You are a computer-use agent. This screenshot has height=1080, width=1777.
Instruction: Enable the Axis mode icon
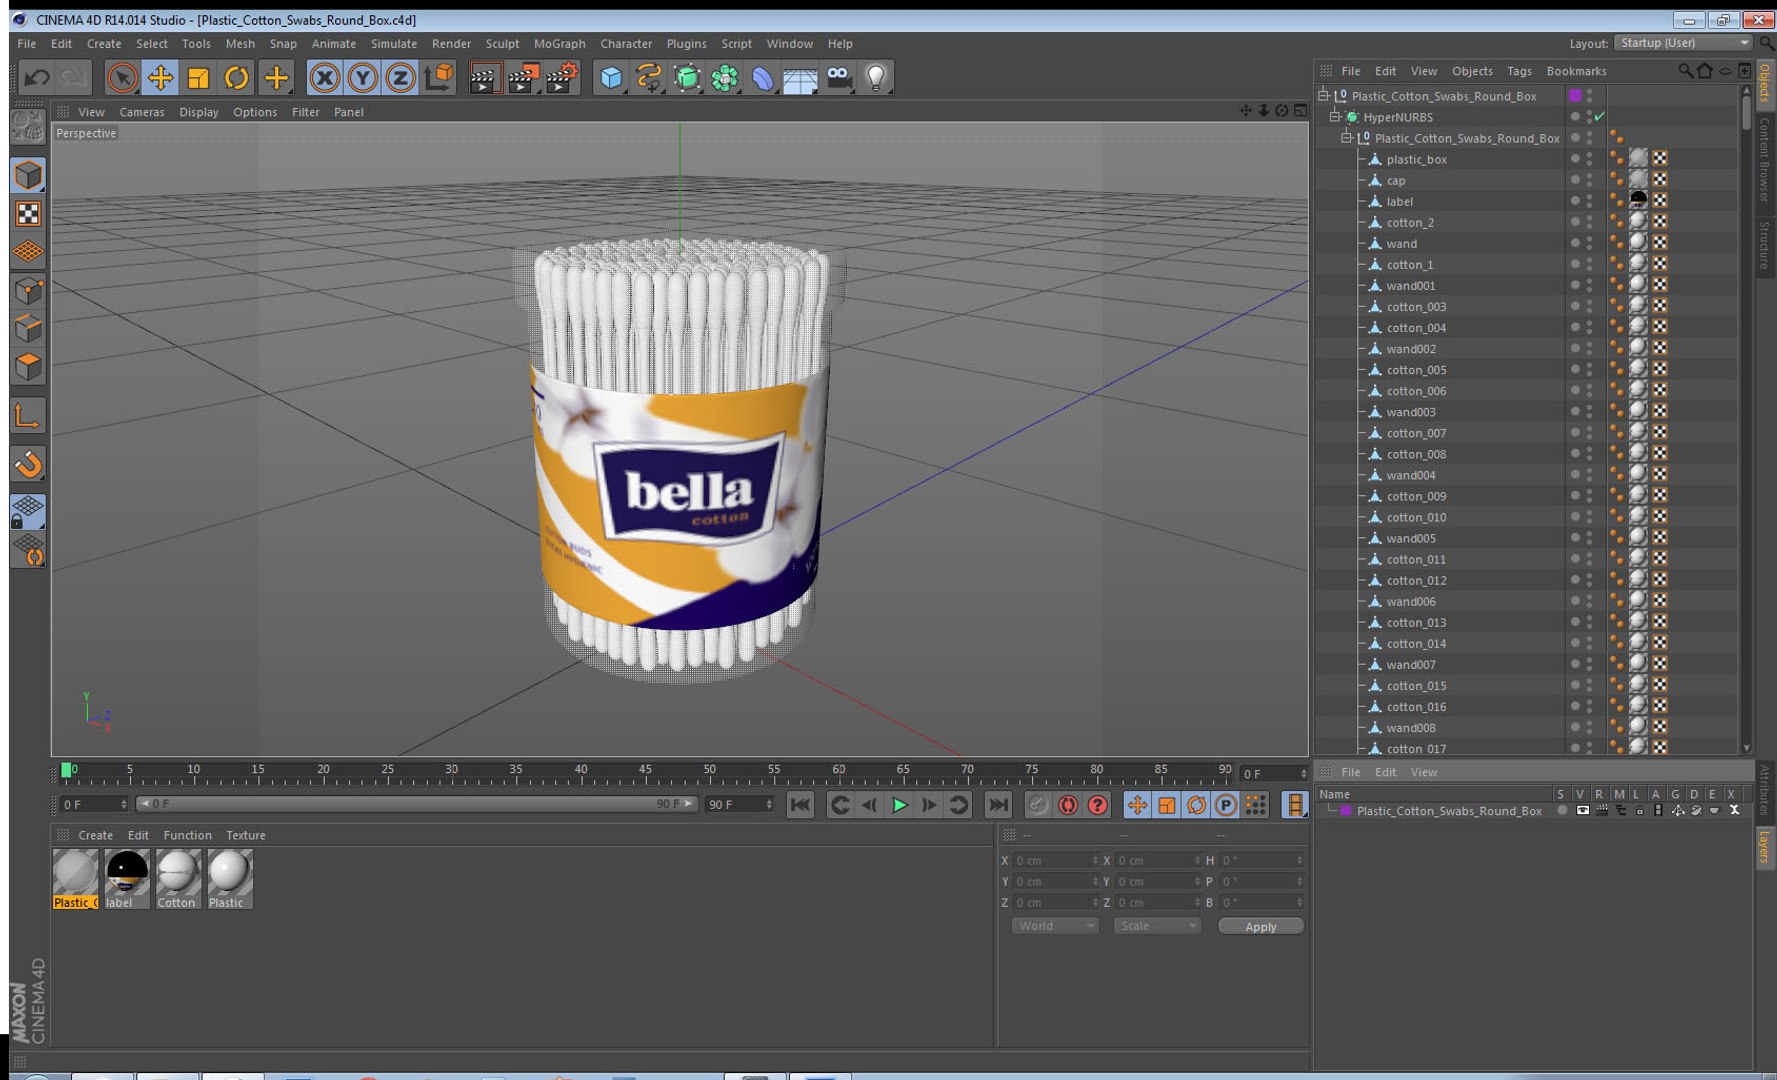tap(28, 415)
